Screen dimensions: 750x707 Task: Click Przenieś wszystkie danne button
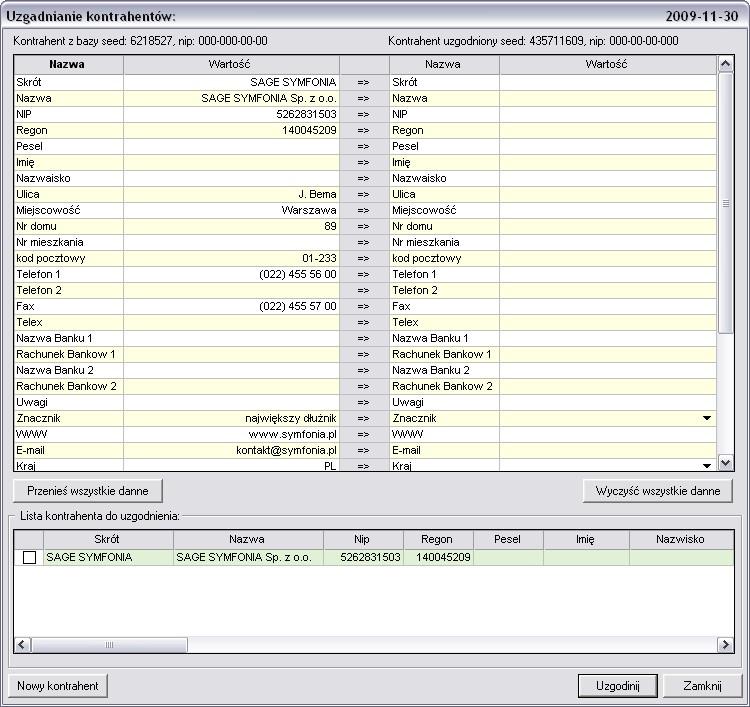88,491
